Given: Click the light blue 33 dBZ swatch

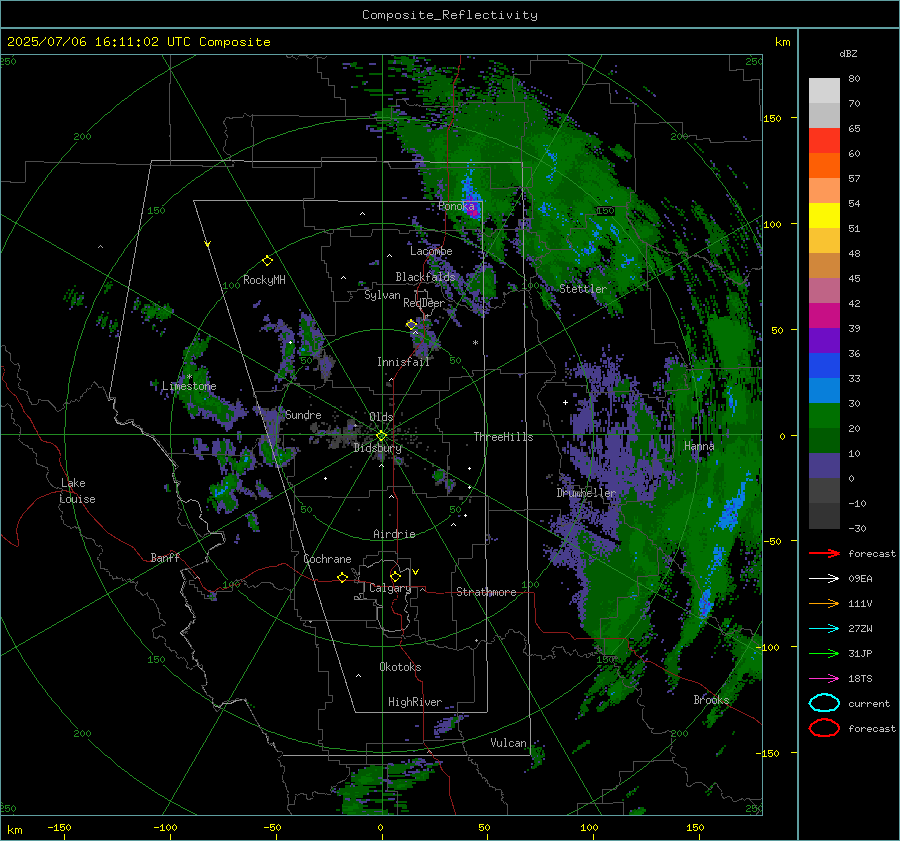Looking at the screenshot, I should coord(824,390).
